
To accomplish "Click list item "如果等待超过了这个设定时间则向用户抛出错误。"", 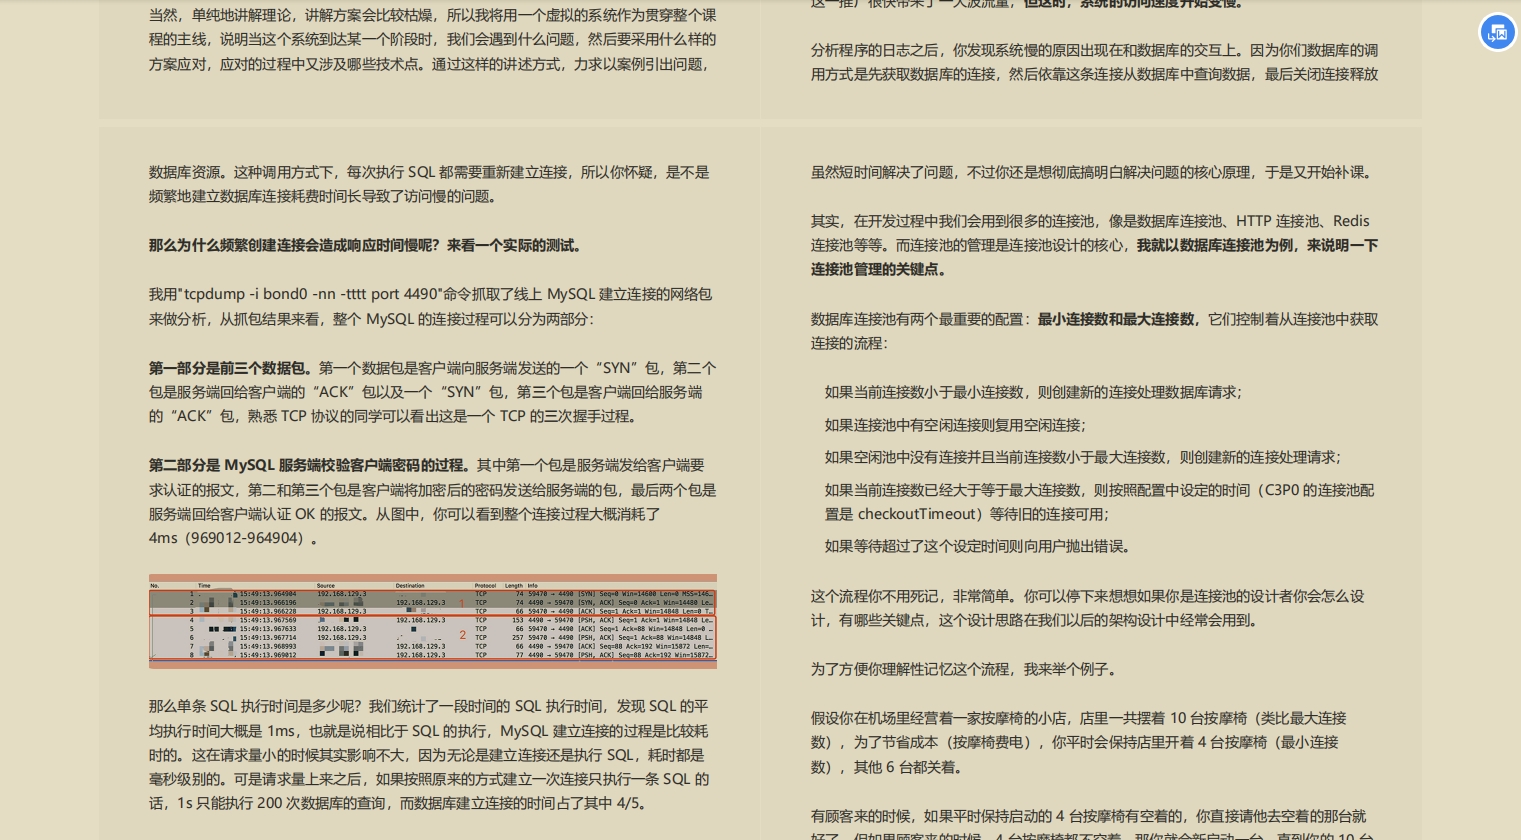I will (x=977, y=546).
